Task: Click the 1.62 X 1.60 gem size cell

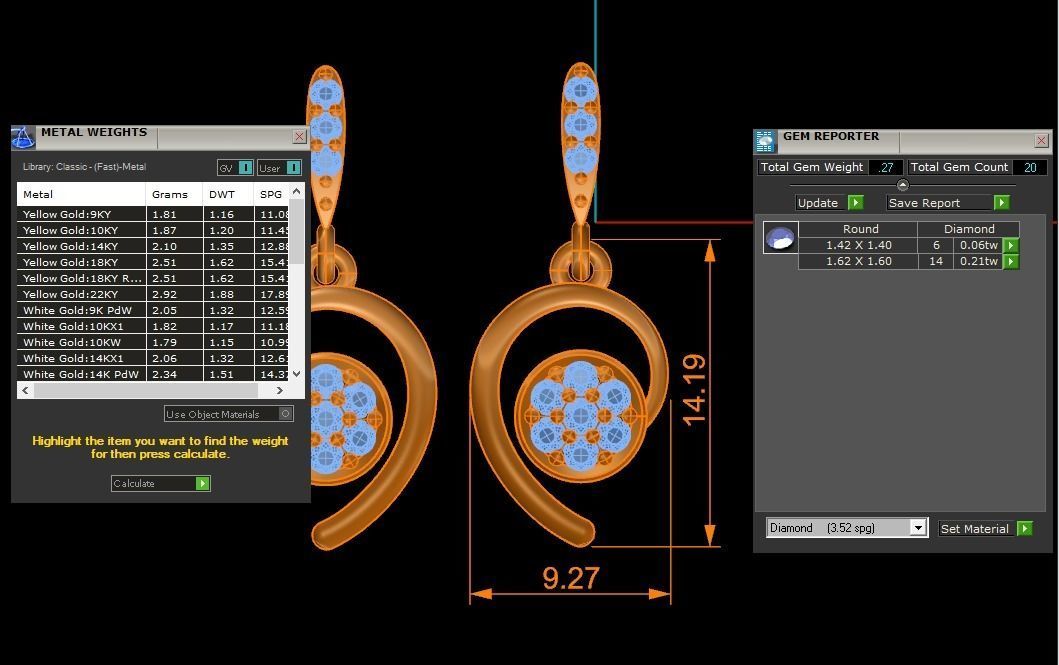Action: click(858, 261)
